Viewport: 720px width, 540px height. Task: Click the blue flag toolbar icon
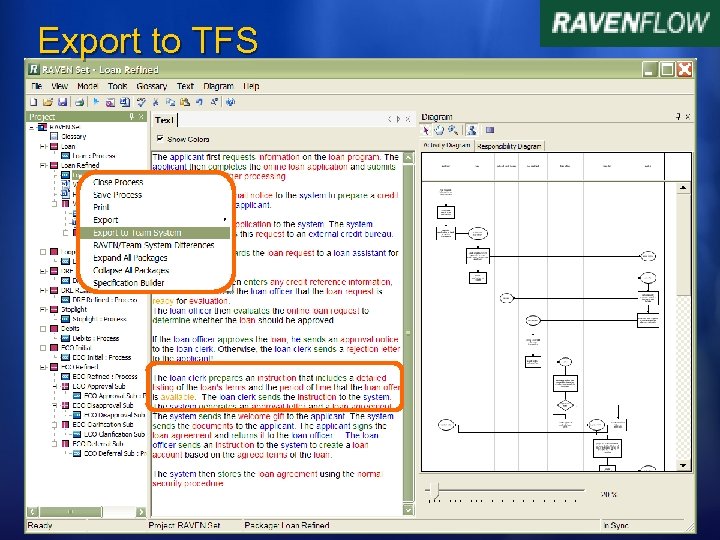pyautogui.click(x=96, y=102)
